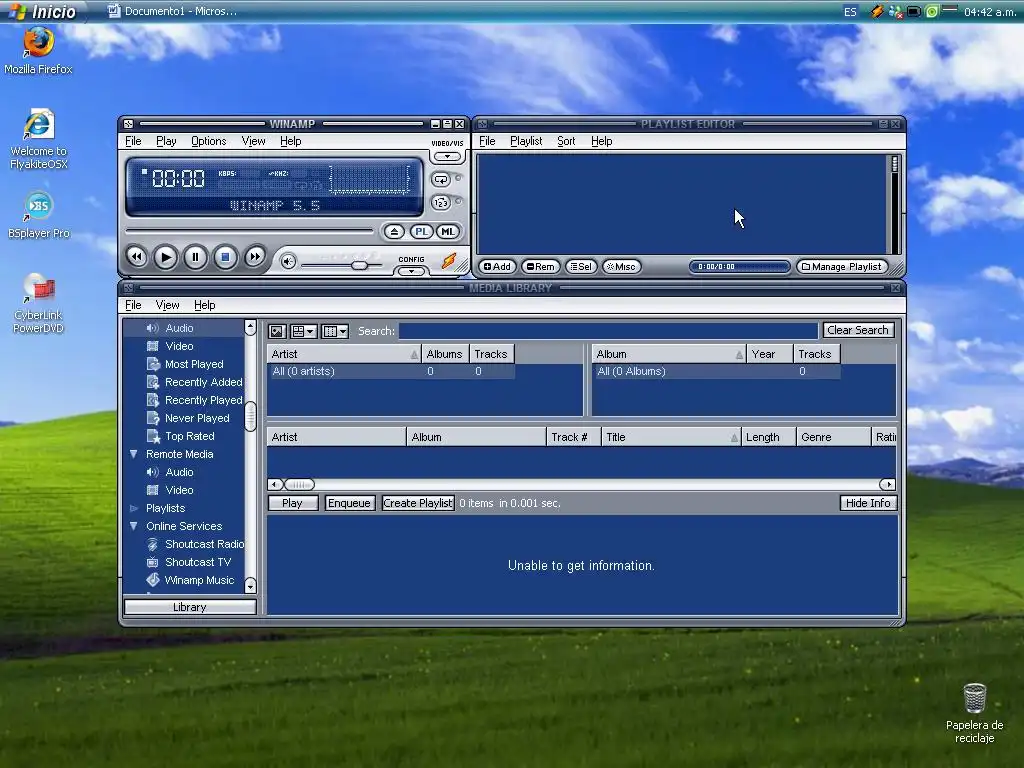The width and height of the screenshot is (1024, 768).
Task: Open the Winamp Play menu
Action: [x=166, y=141]
